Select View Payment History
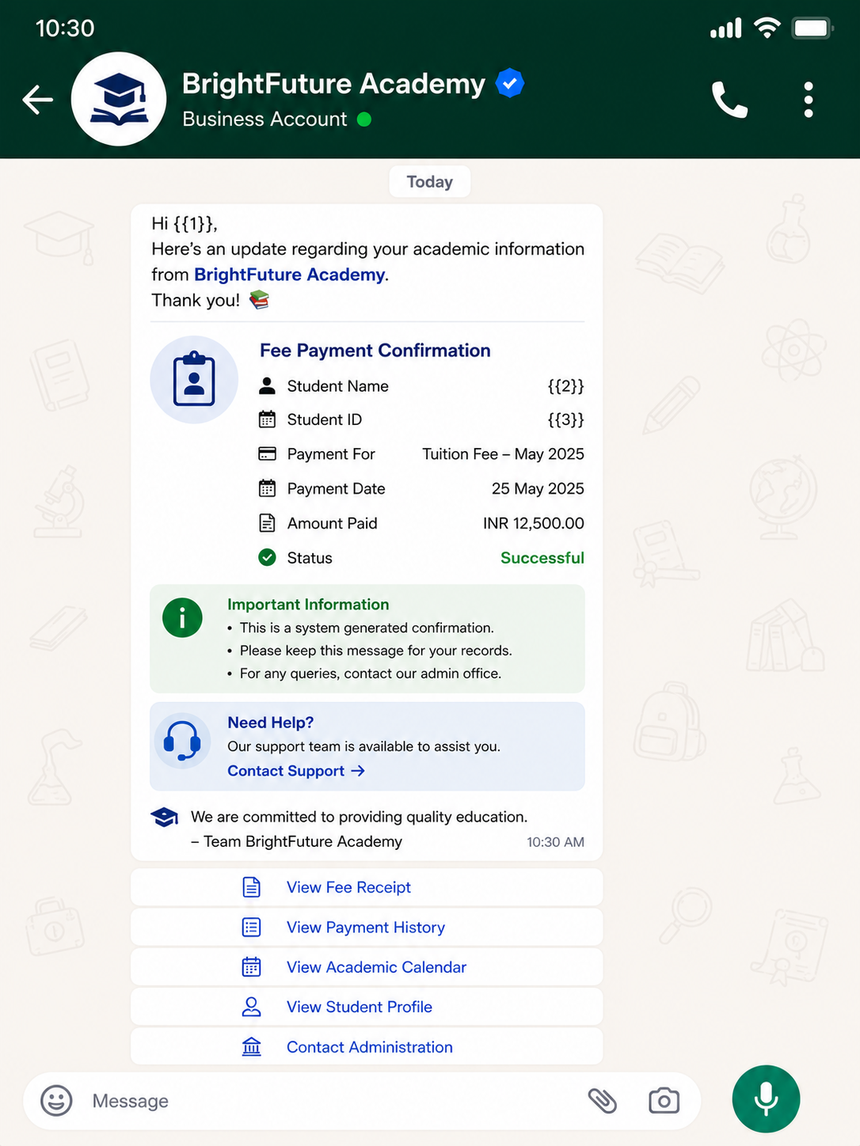Viewport: 860px width, 1146px height. [x=367, y=927]
